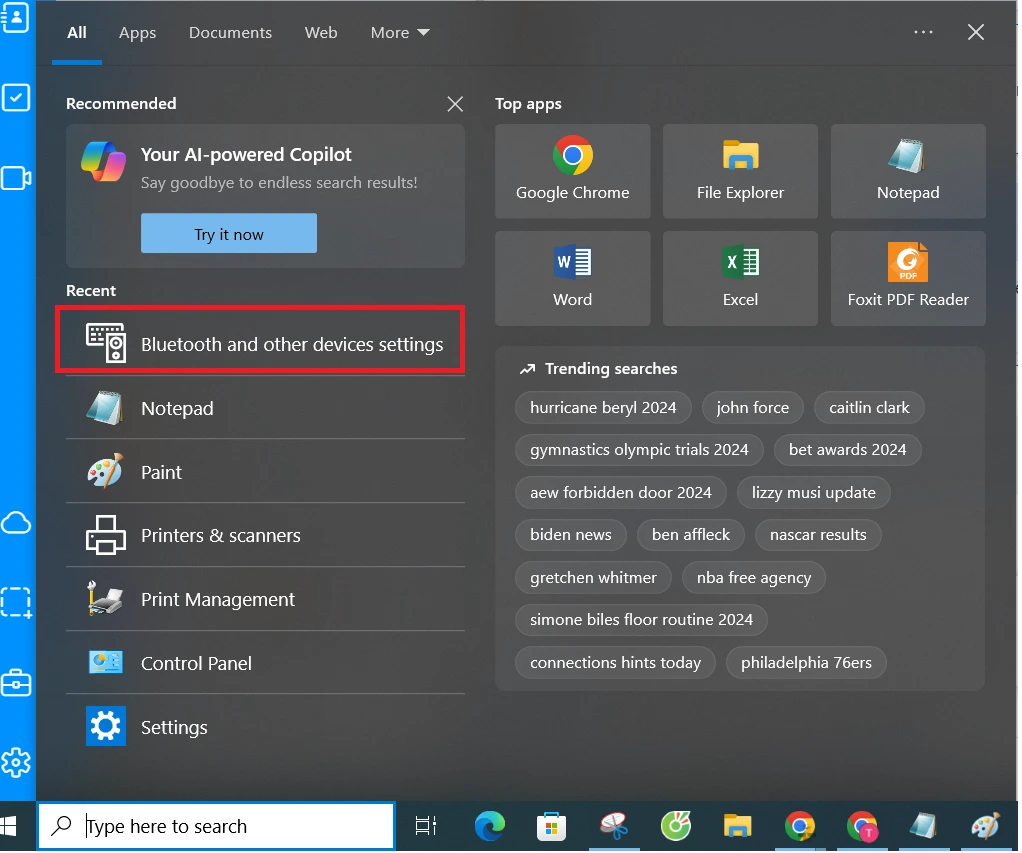Switch to the Apps tab
The width and height of the screenshot is (1022, 853).
click(x=137, y=33)
